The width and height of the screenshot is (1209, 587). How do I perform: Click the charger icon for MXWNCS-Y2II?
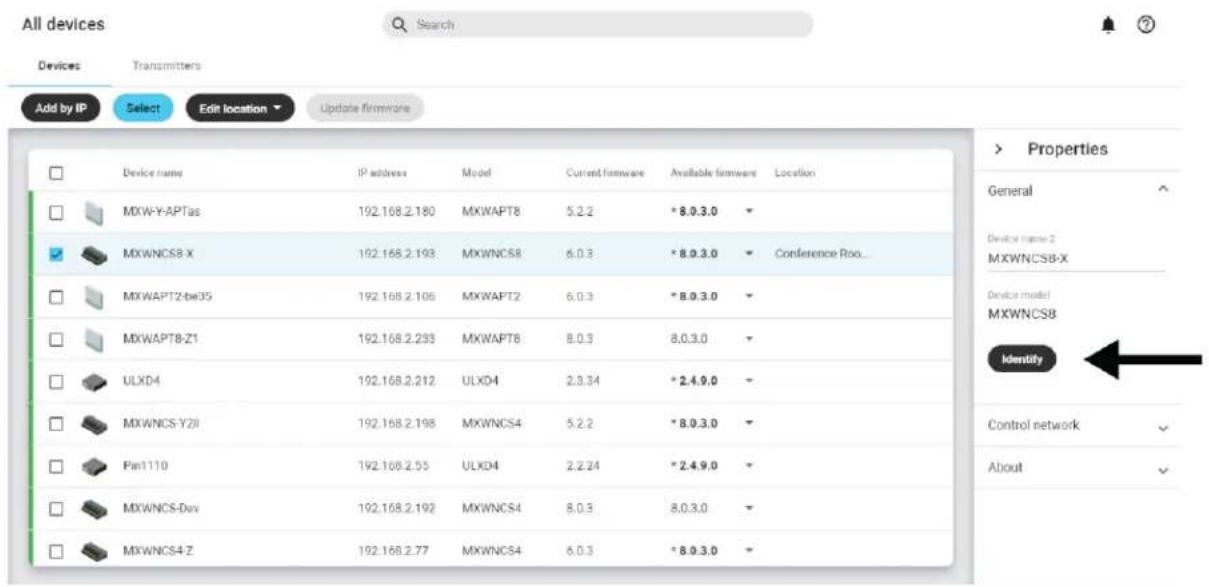click(x=93, y=424)
